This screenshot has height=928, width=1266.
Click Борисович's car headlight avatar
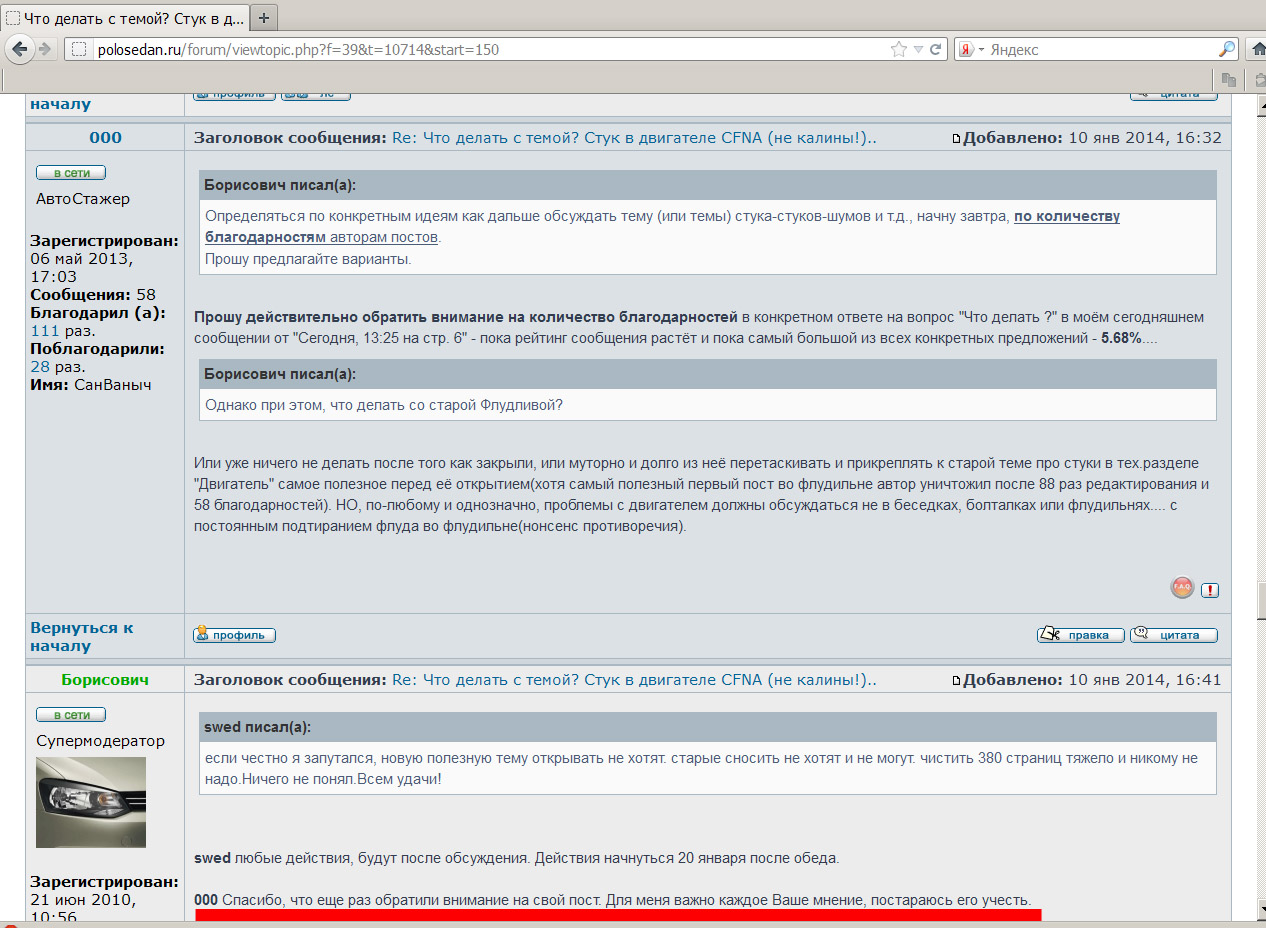[91, 802]
